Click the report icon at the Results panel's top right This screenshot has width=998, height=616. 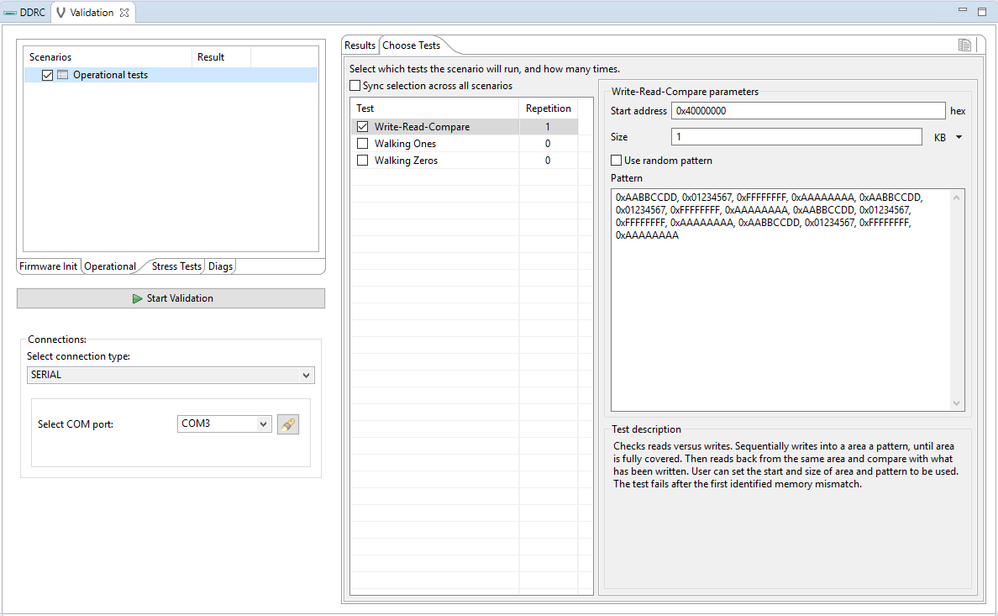[x=964, y=45]
